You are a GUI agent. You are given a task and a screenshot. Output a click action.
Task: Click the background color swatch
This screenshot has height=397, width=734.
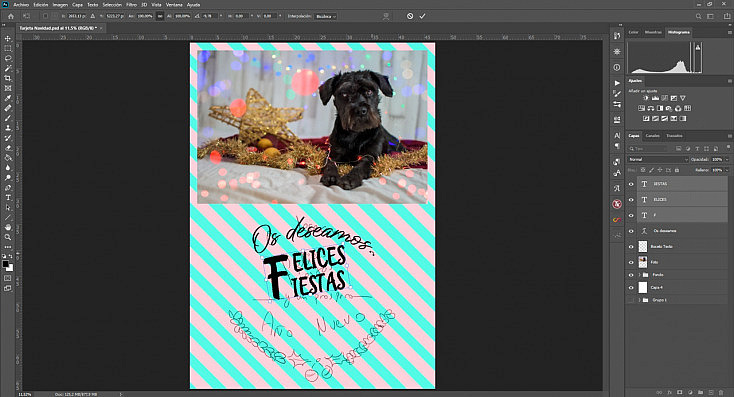click(10, 268)
